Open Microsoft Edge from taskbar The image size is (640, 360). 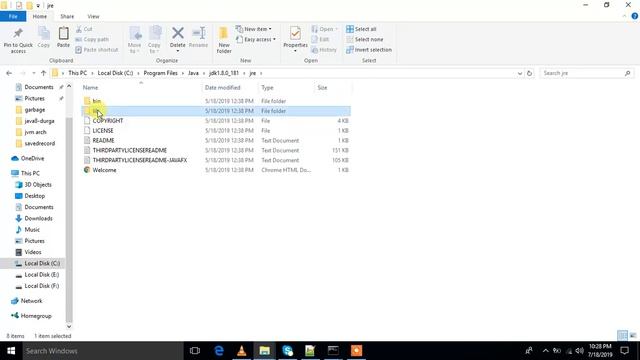click(219, 351)
